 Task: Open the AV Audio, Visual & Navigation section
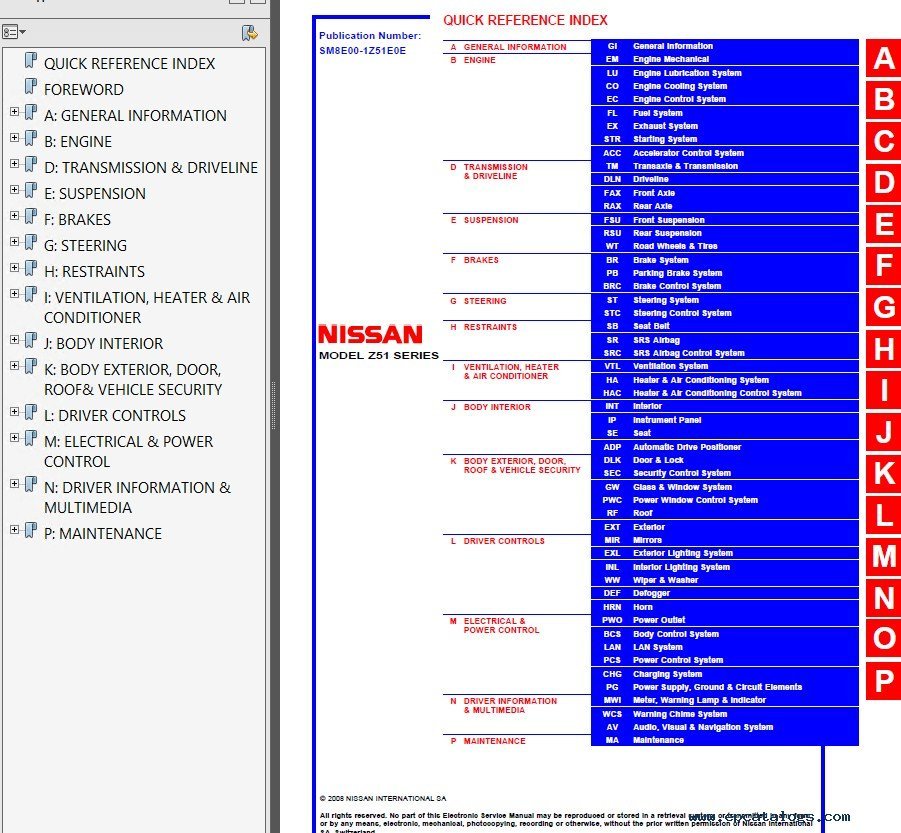(x=725, y=727)
